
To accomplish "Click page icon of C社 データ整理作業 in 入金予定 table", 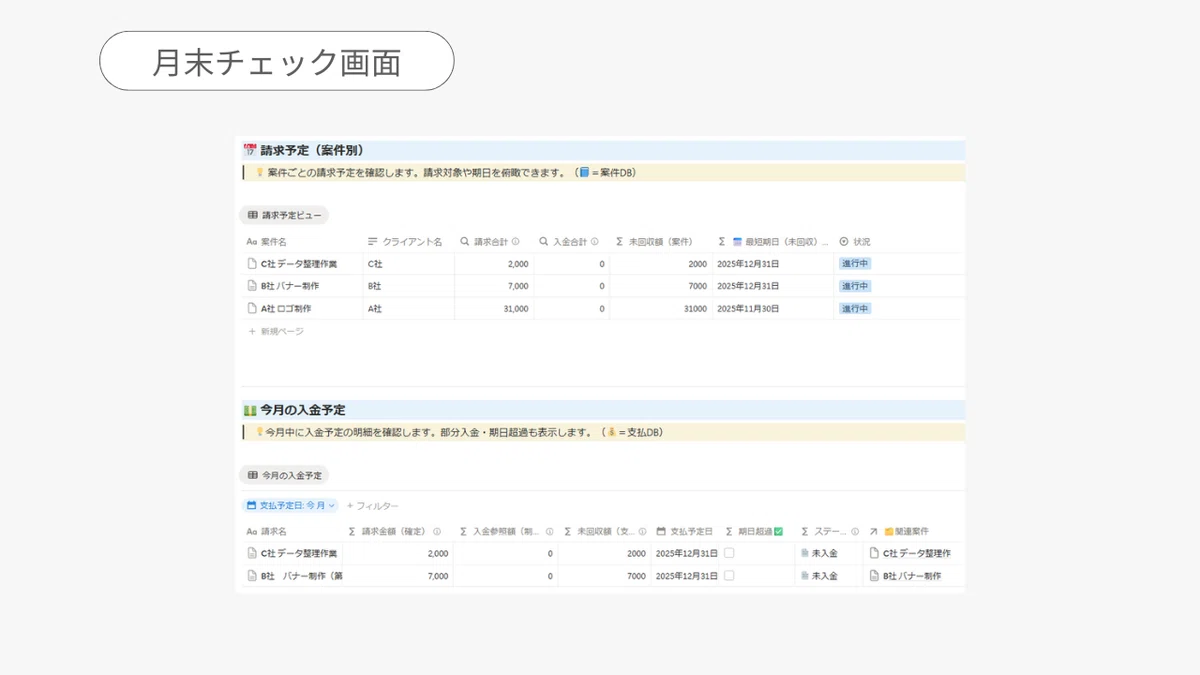I will [252, 553].
